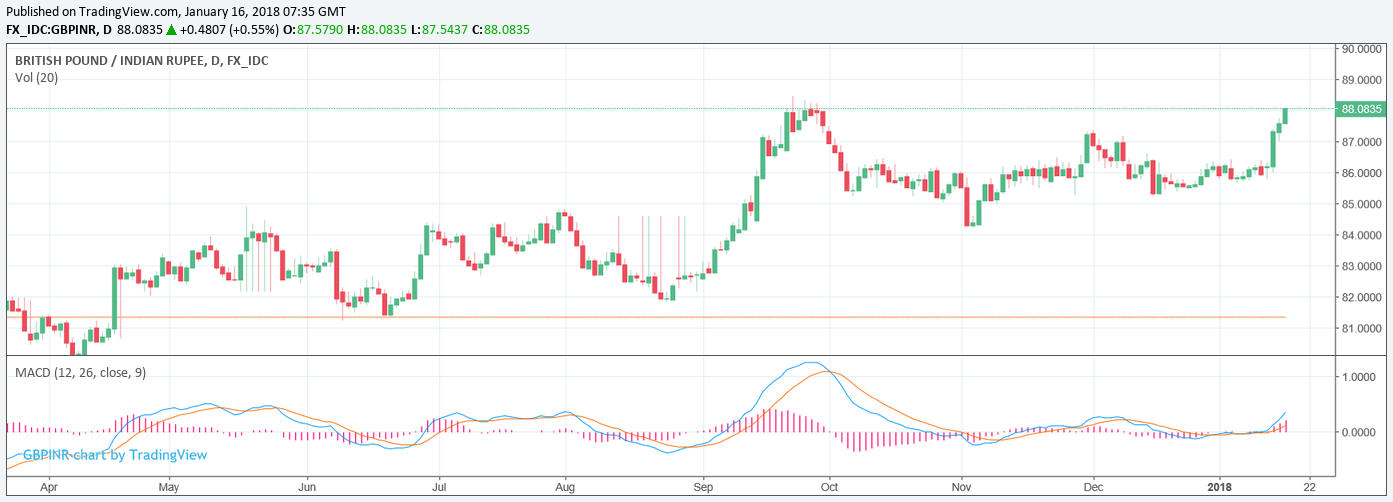
Task: Click the MACD (12, 26, close, 9) label
Action: tap(82, 372)
